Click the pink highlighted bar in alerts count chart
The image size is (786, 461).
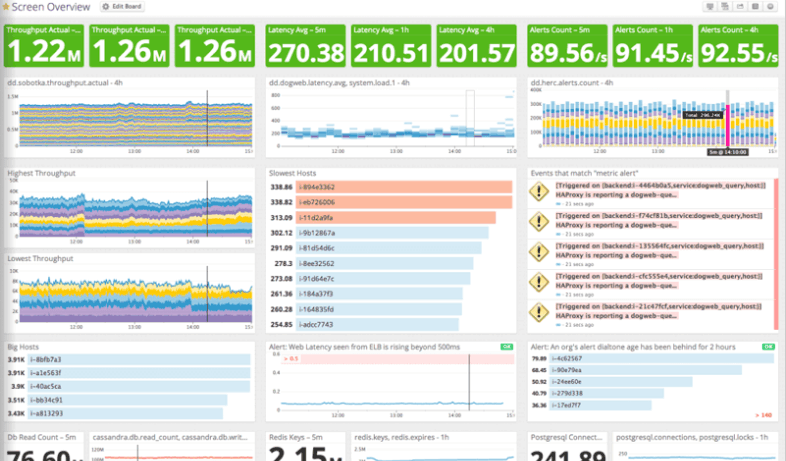[728, 125]
